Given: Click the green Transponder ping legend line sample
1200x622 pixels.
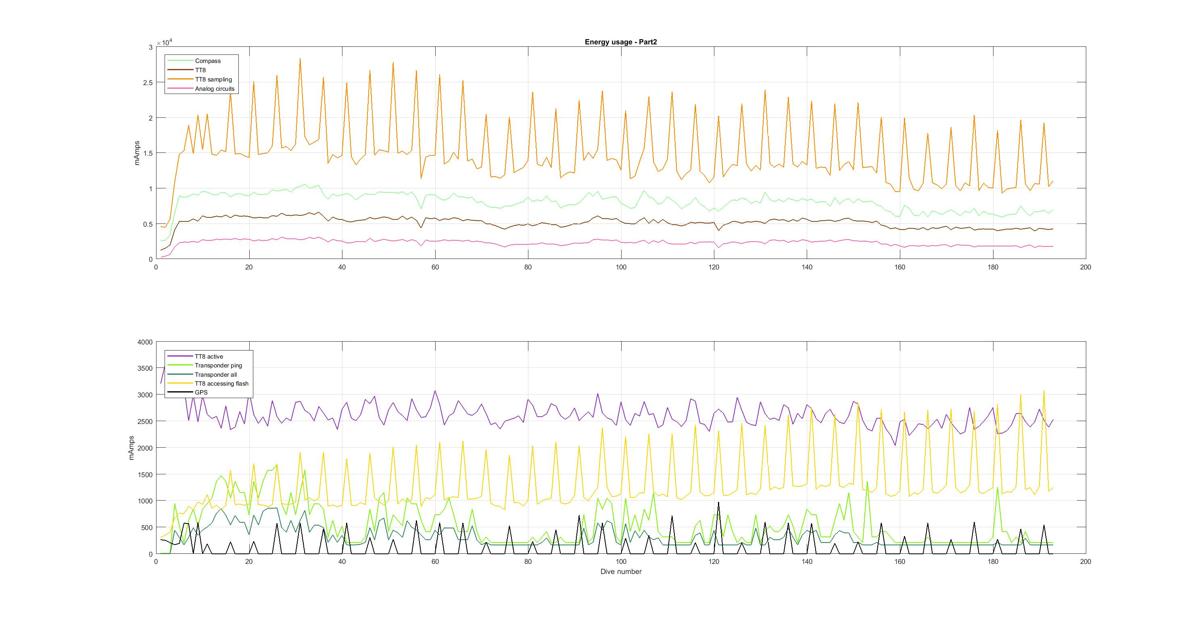Looking at the screenshot, I should pyautogui.click(x=180, y=365).
